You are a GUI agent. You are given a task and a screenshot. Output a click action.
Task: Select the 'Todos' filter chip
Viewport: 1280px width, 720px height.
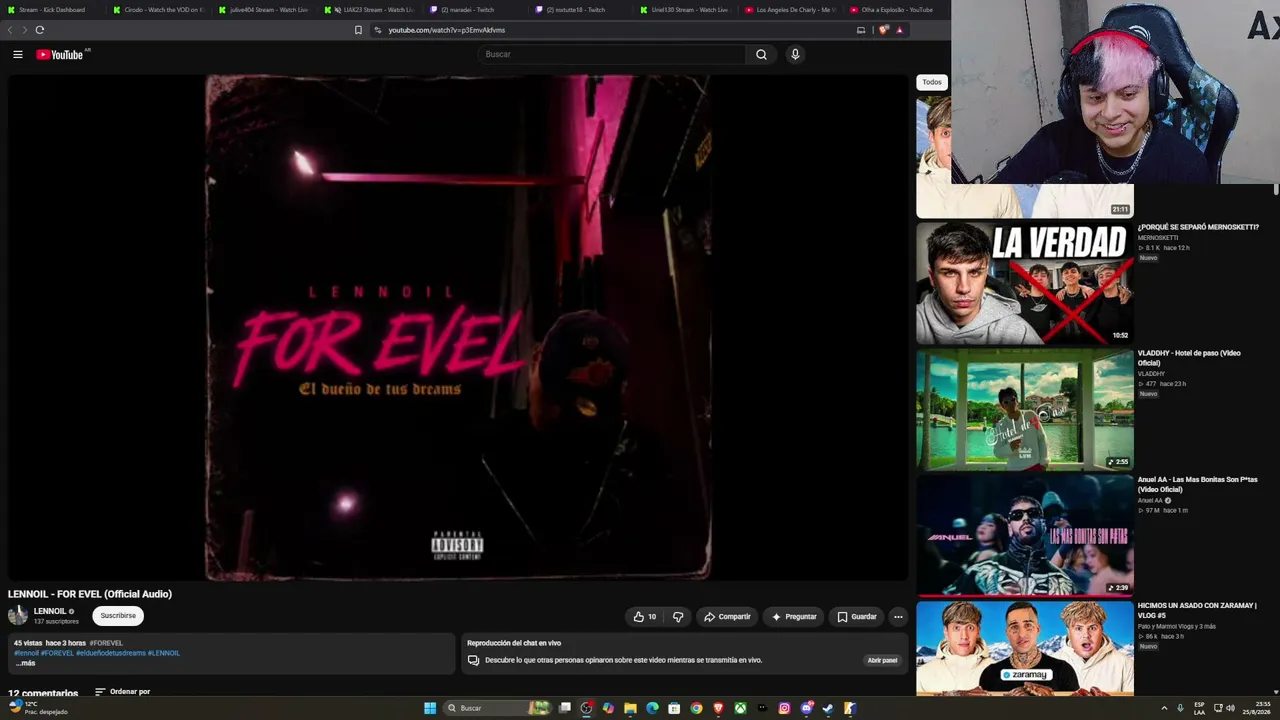point(932,82)
